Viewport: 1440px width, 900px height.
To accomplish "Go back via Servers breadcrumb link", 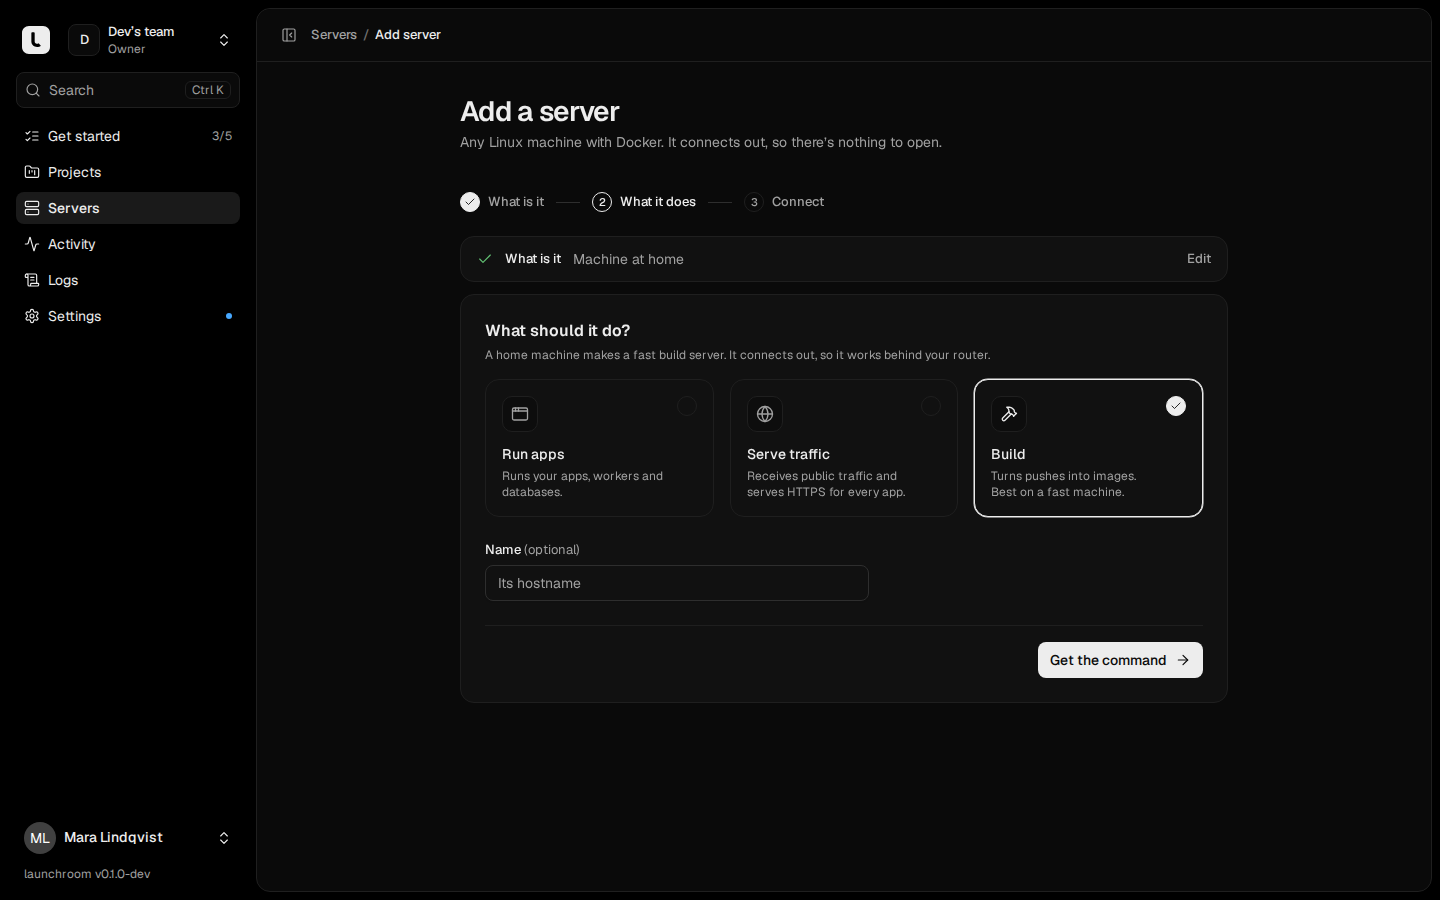I will click(334, 35).
